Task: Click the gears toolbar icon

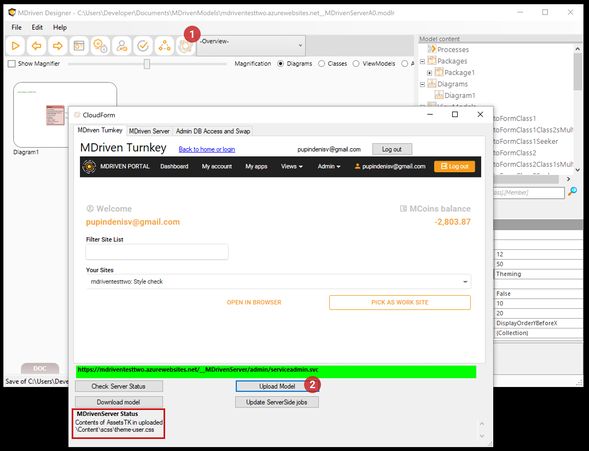Action: (x=100, y=46)
